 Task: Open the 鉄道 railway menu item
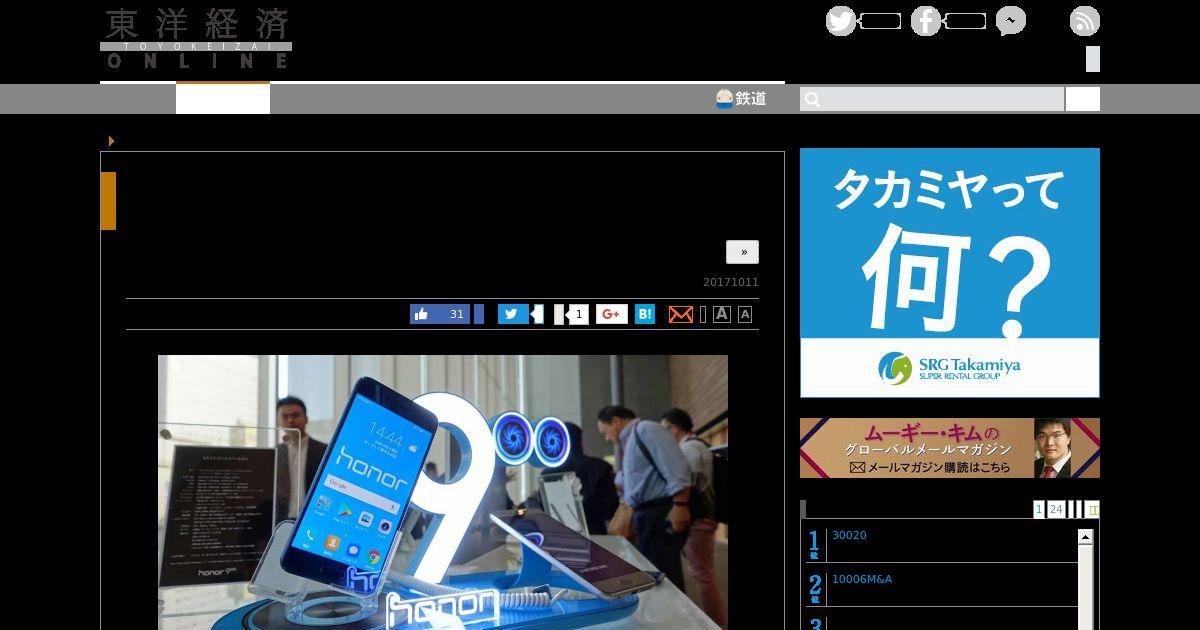click(x=741, y=98)
